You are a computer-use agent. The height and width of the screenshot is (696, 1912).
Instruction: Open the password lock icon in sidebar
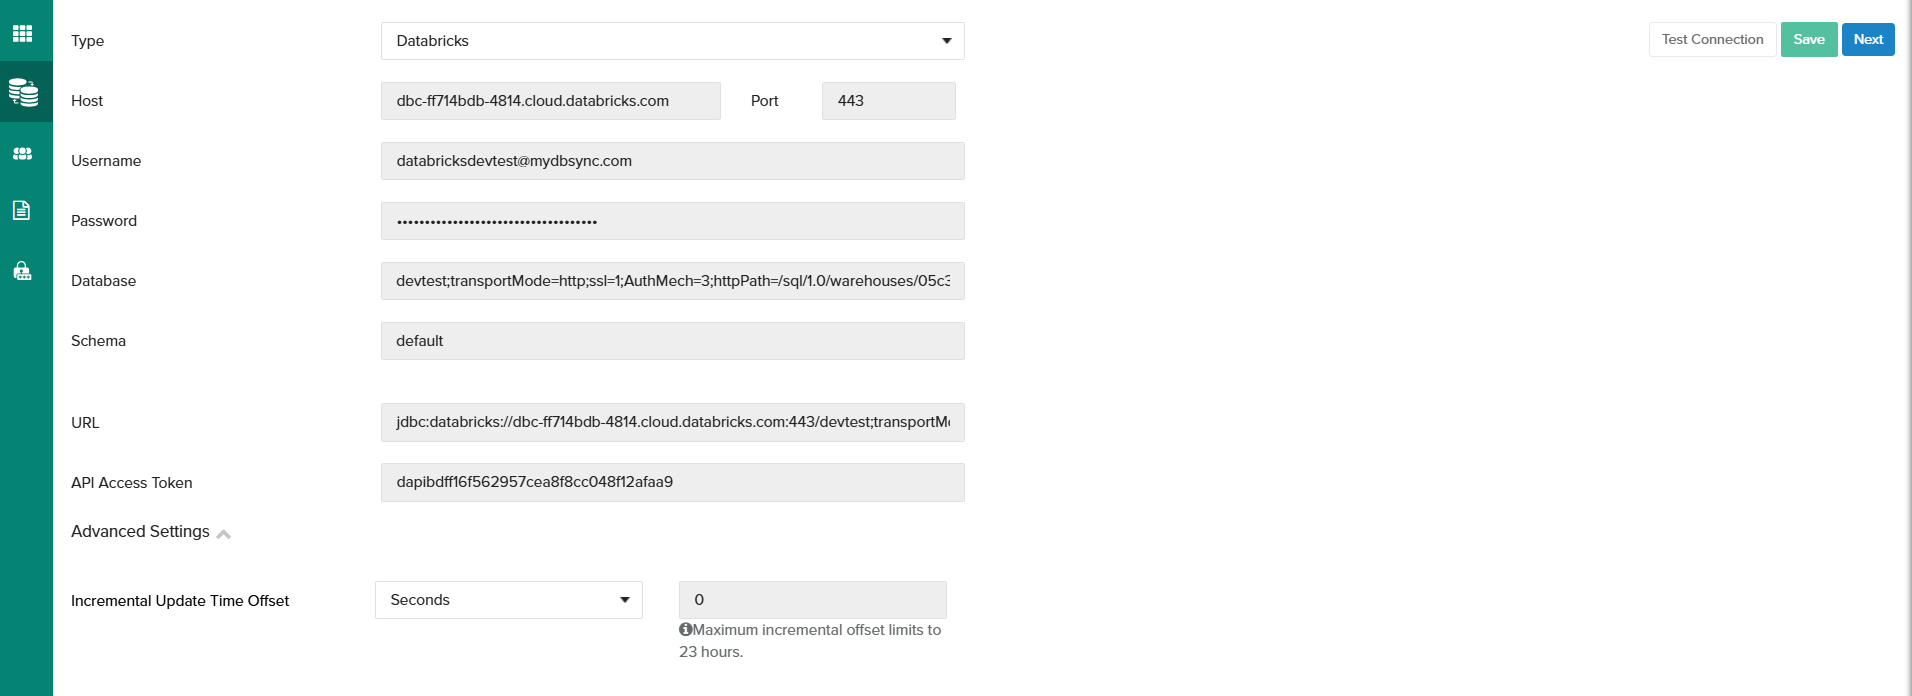(x=22, y=271)
